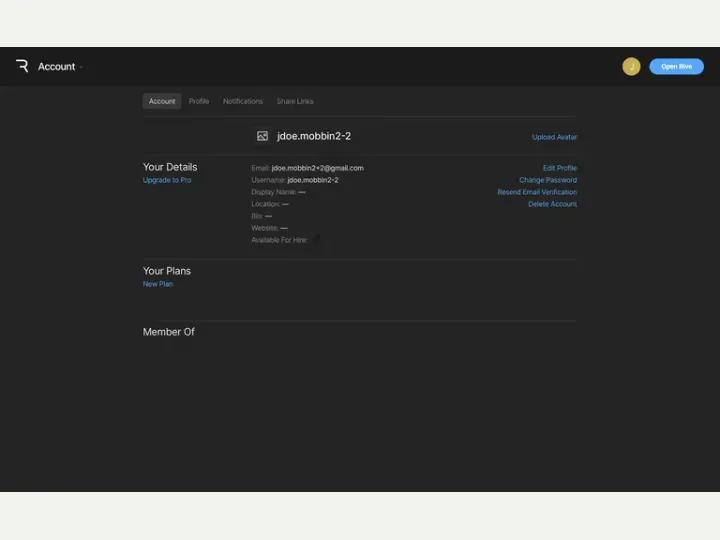The image size is (720, 540).
Task: Go to the Share Links tab
Action: 295,101
